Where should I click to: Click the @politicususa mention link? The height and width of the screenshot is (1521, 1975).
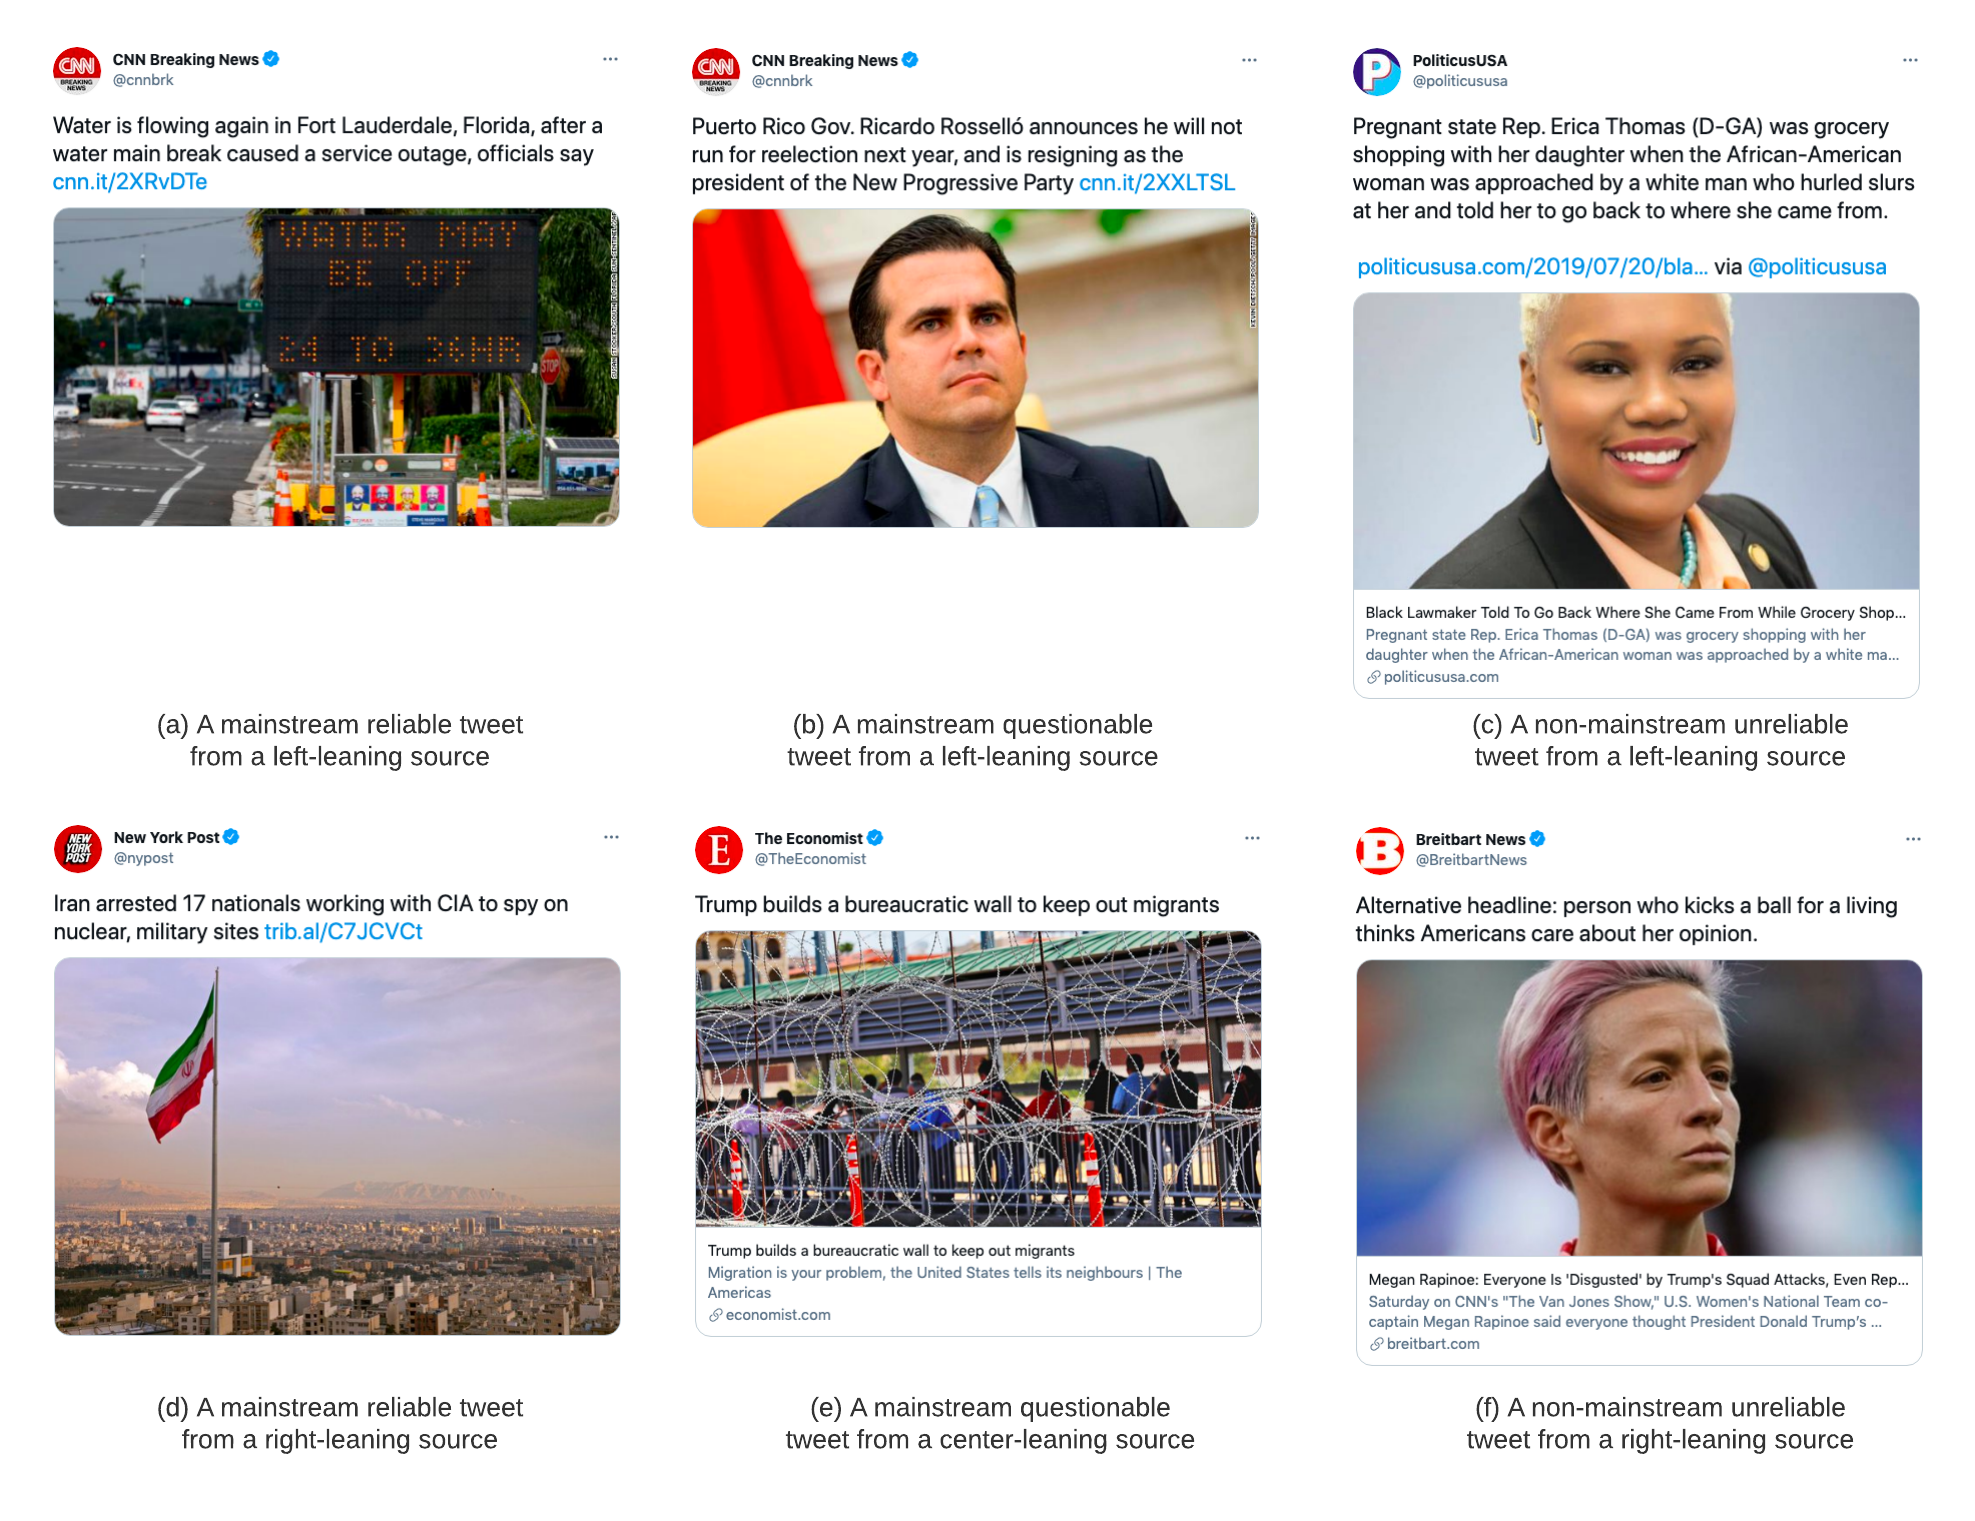pyautogui.click(x=1817, y=267)
